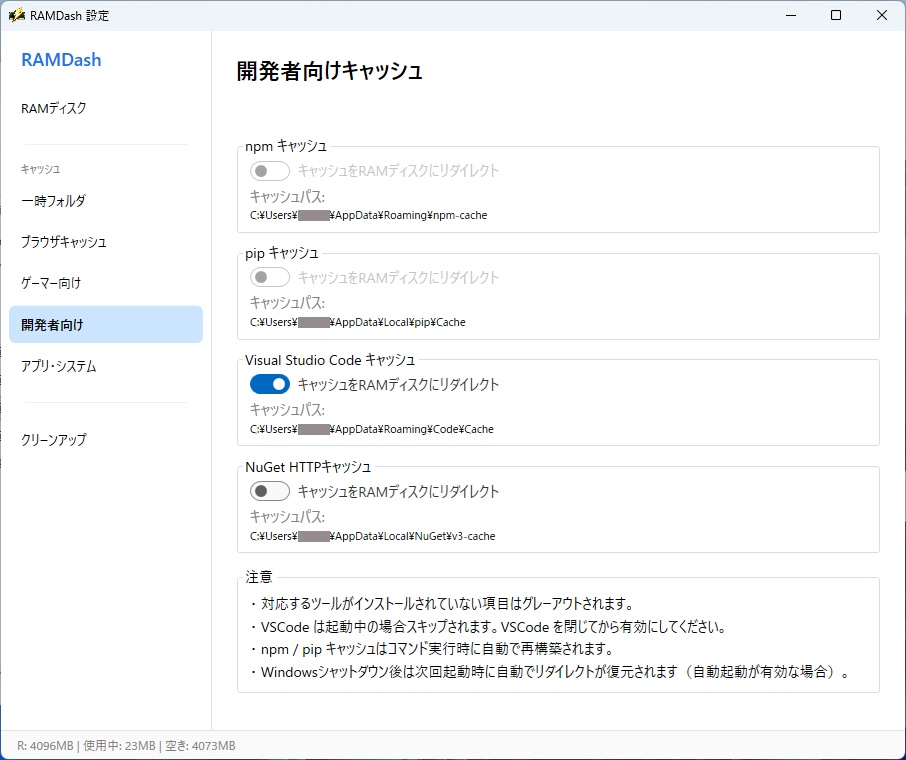Viewport: 906px width, 760px height.
Task: Click status bar R: 4096MB usage text
Action: [126, 746]
